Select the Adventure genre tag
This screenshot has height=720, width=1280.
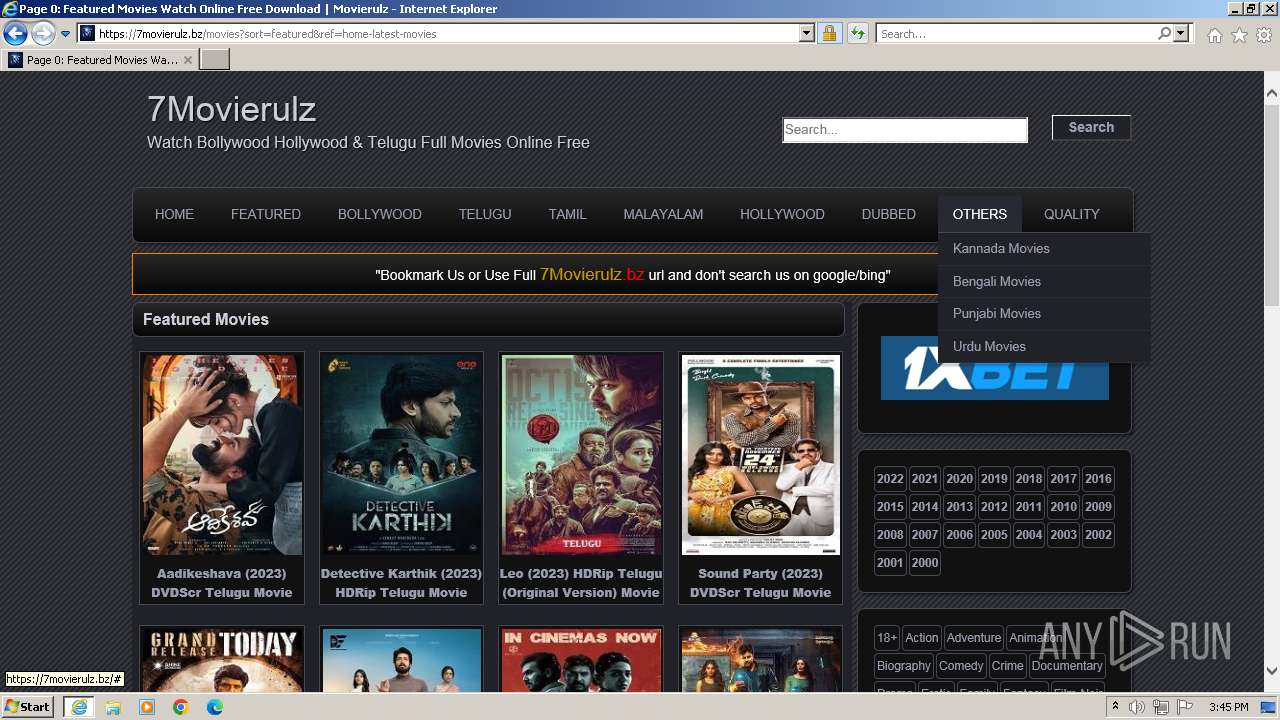pyautogui.click(x=974, y=638)
